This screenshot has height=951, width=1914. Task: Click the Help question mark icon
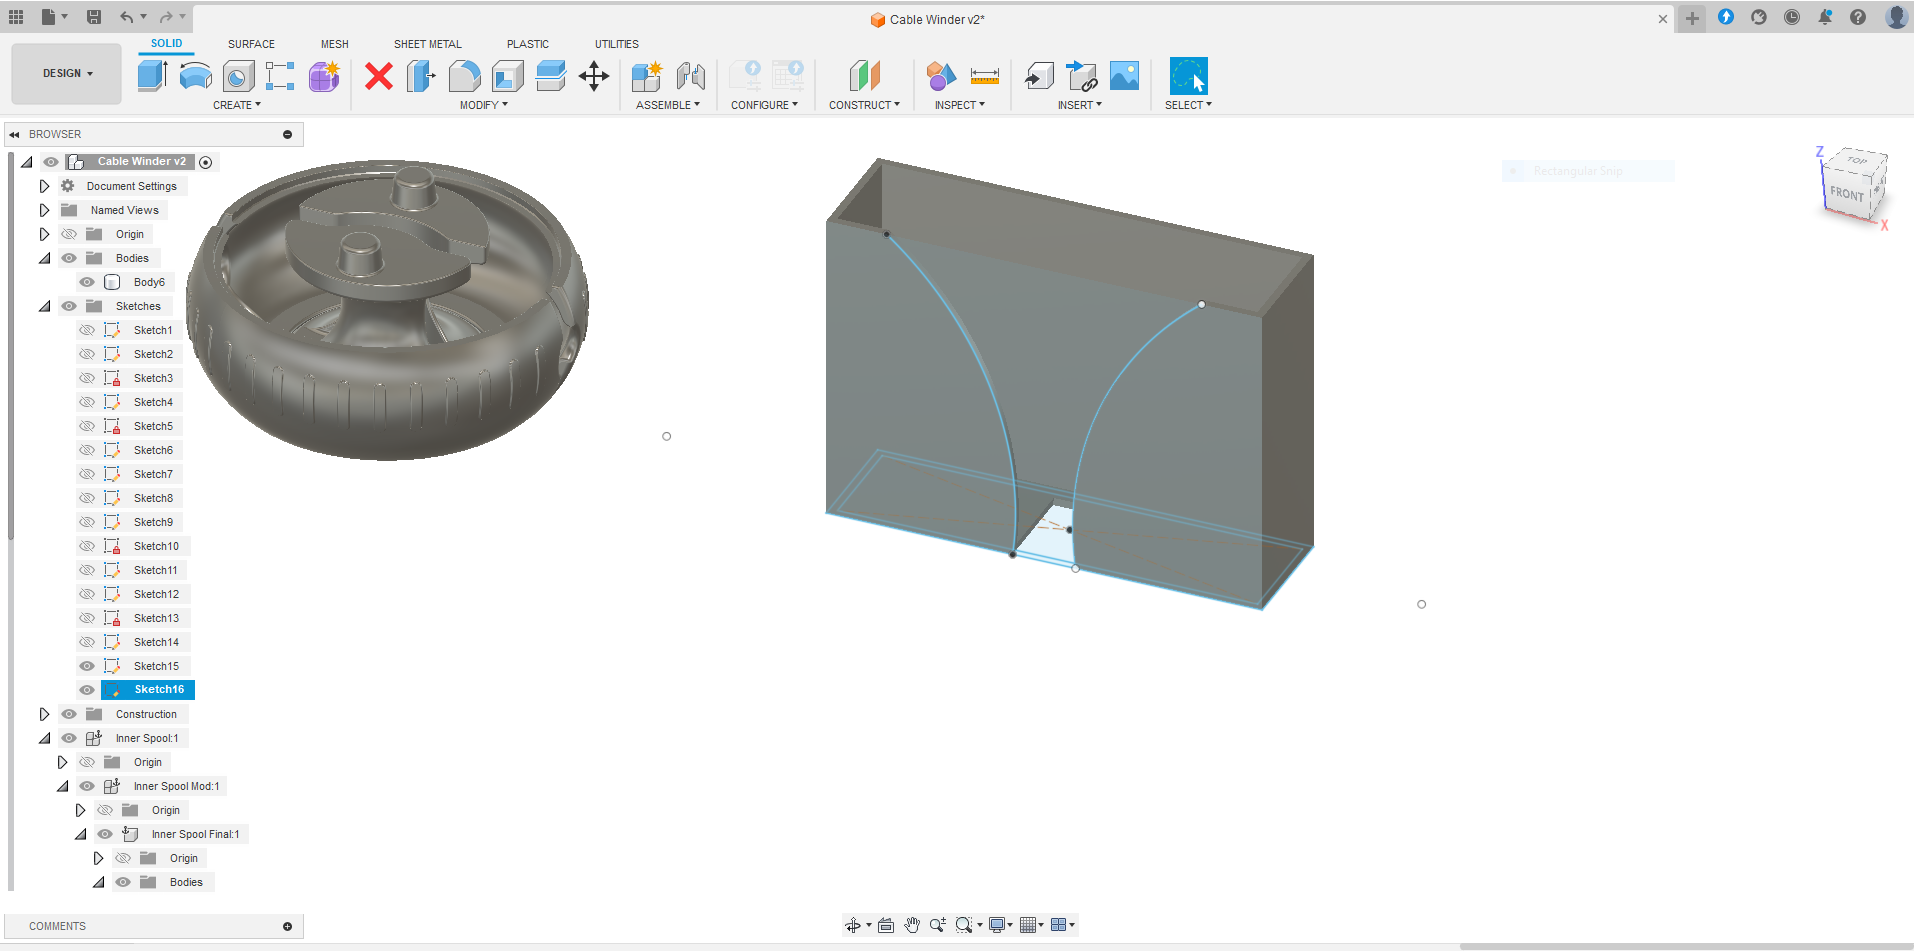pyautogui.click(x=1858, y=17)
